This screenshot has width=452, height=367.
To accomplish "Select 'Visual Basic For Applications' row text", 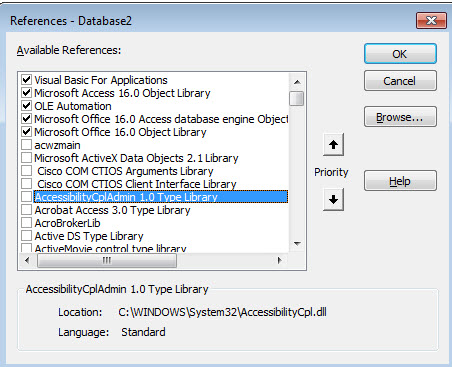I will [101, 80].
